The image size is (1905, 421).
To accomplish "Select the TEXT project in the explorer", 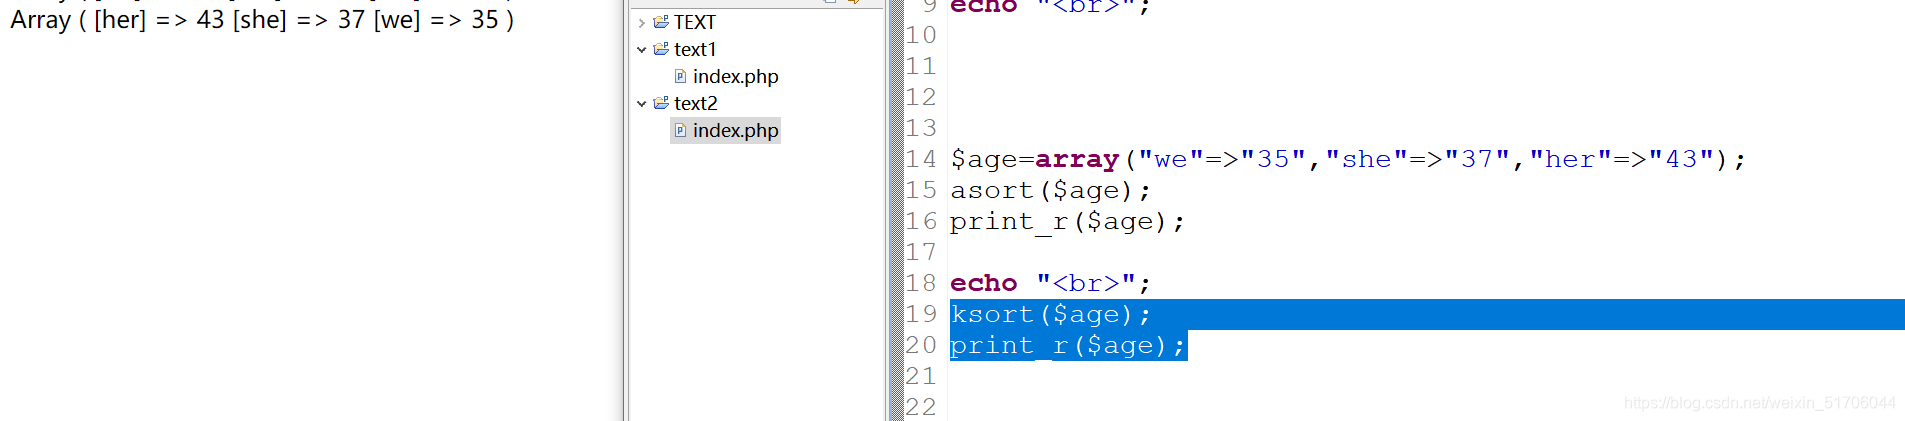I will pos(694,22).
